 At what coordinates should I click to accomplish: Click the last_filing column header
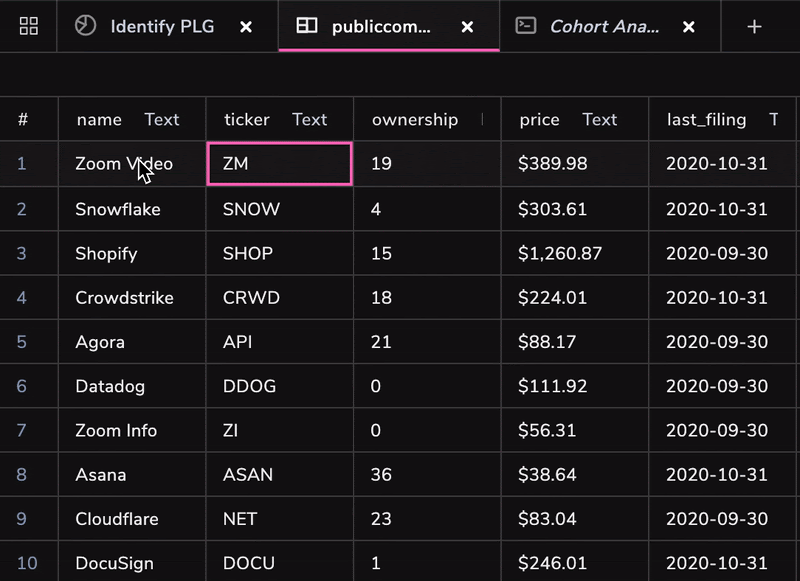tap(706, 120)
